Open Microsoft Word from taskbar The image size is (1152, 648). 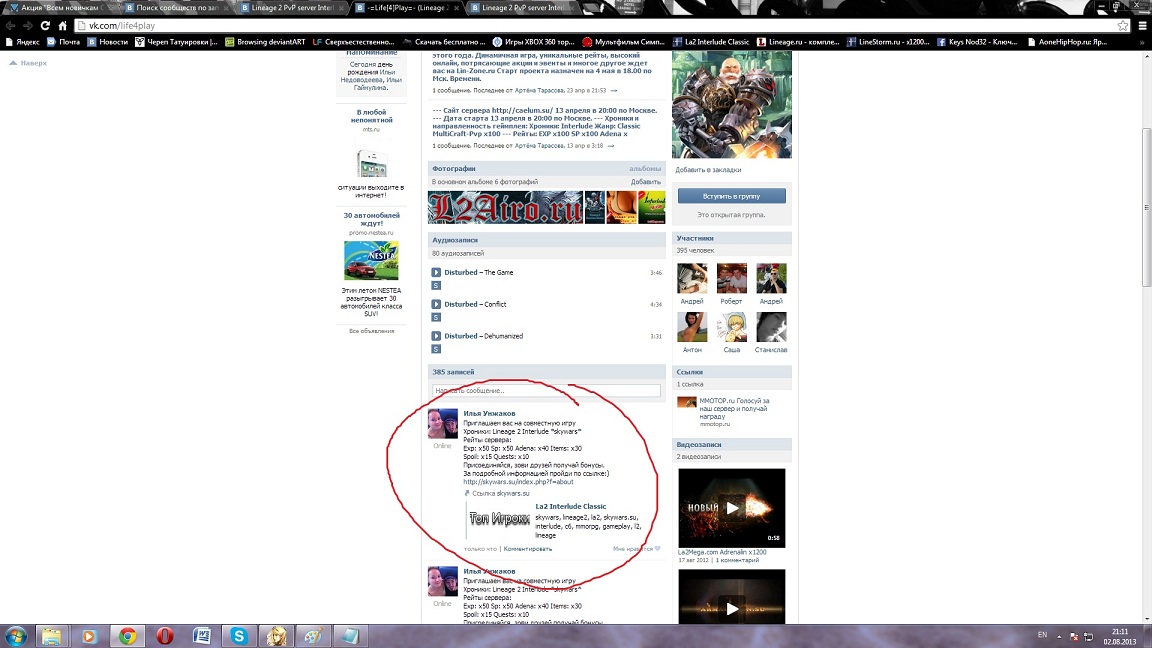coord(202,636)
